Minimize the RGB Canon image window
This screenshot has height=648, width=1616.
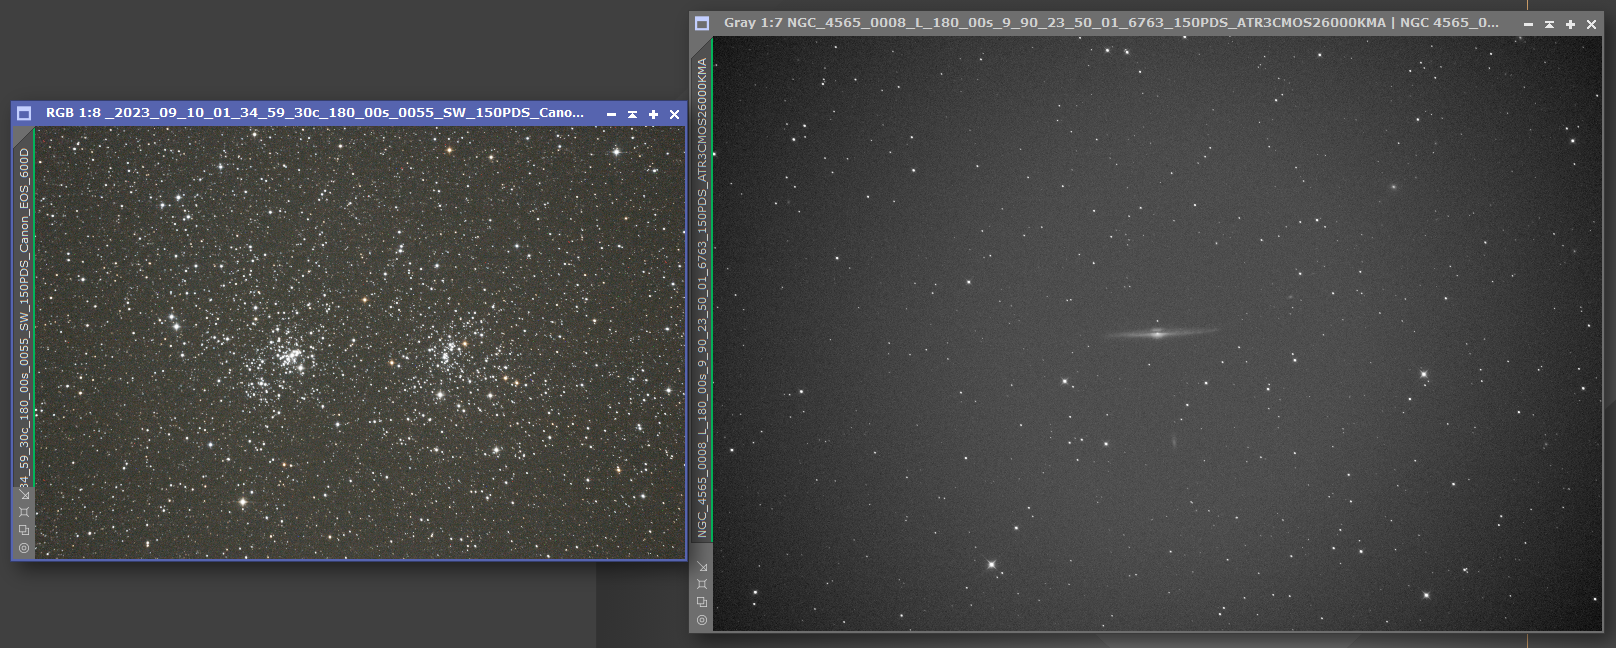(611, 114)
